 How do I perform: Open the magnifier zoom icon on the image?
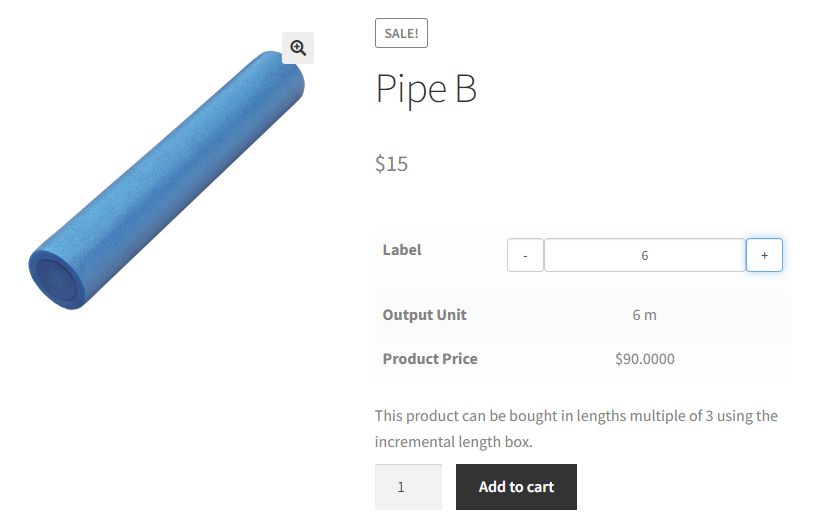(x=298, y=48)
